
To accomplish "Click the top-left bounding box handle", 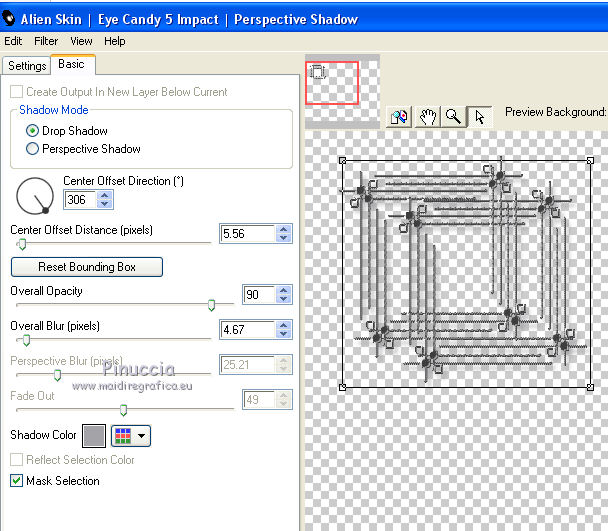I will (x=342, y=160).
